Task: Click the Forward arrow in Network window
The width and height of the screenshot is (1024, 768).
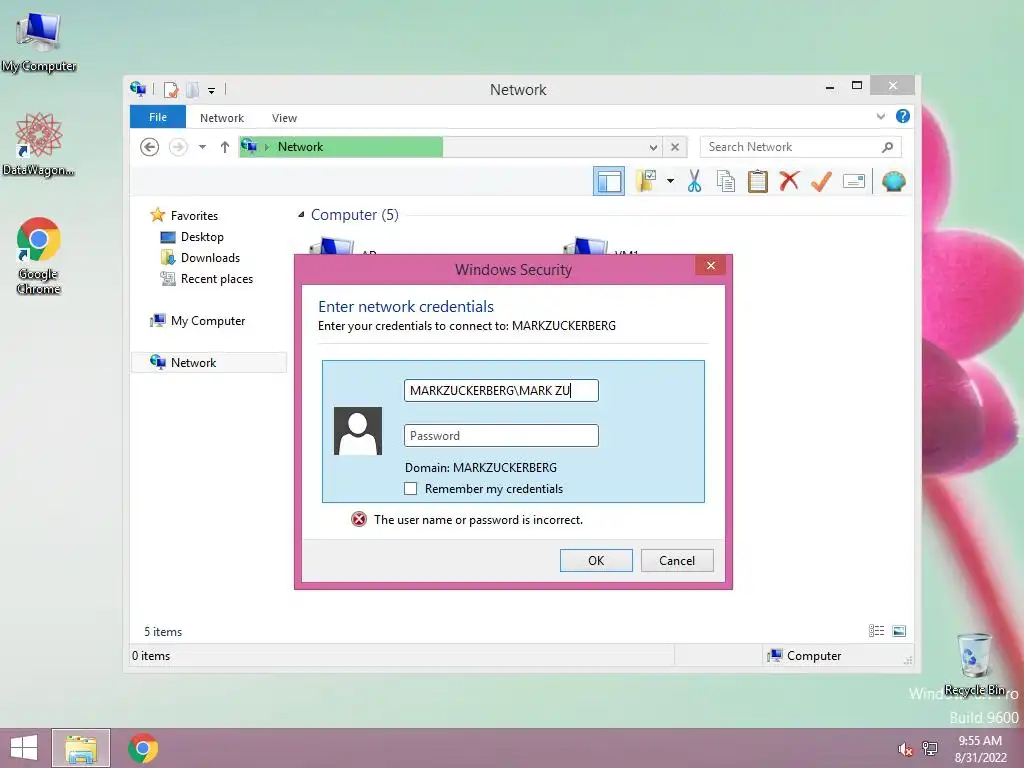Action: coord(178,147)
